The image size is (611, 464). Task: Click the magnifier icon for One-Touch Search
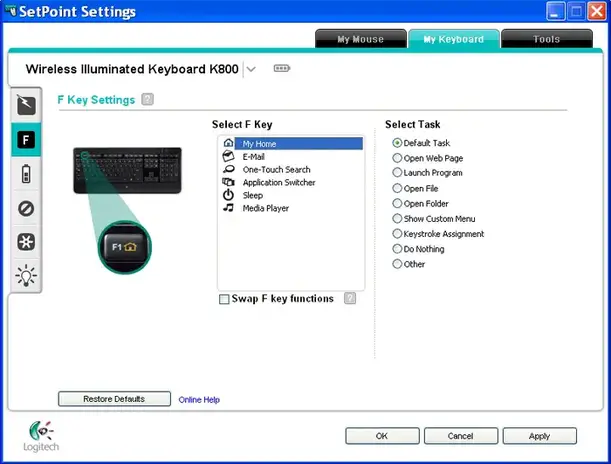pos(228,169)
